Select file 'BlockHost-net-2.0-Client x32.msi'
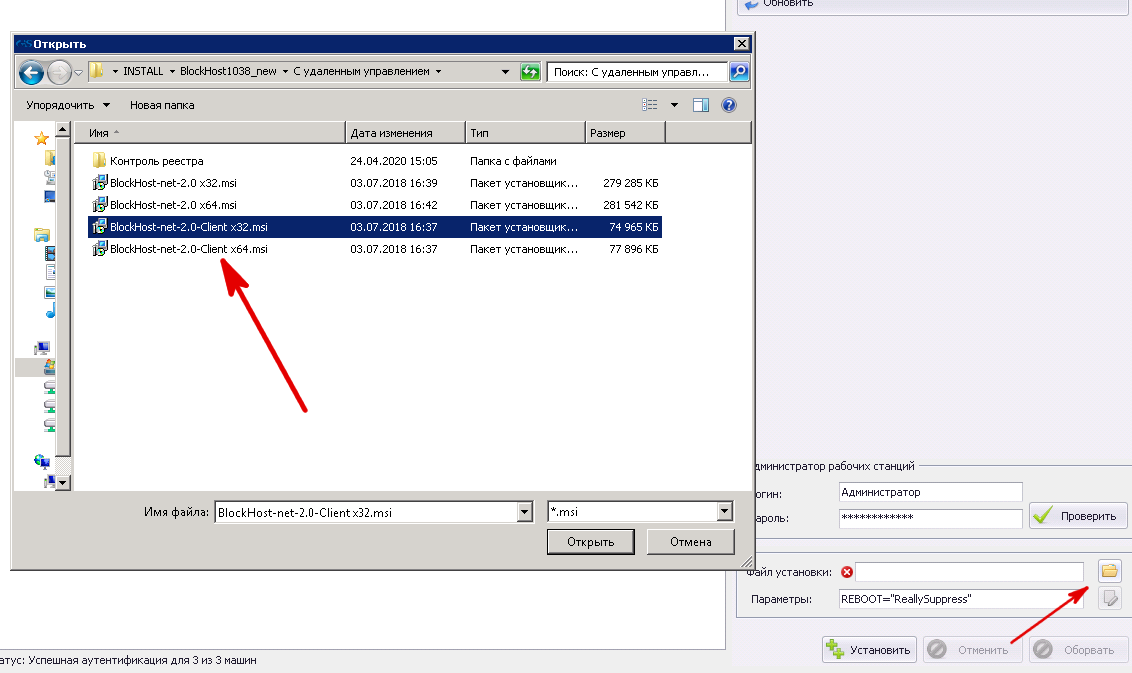Viewport: 1132px width, 673px height. 375,227
